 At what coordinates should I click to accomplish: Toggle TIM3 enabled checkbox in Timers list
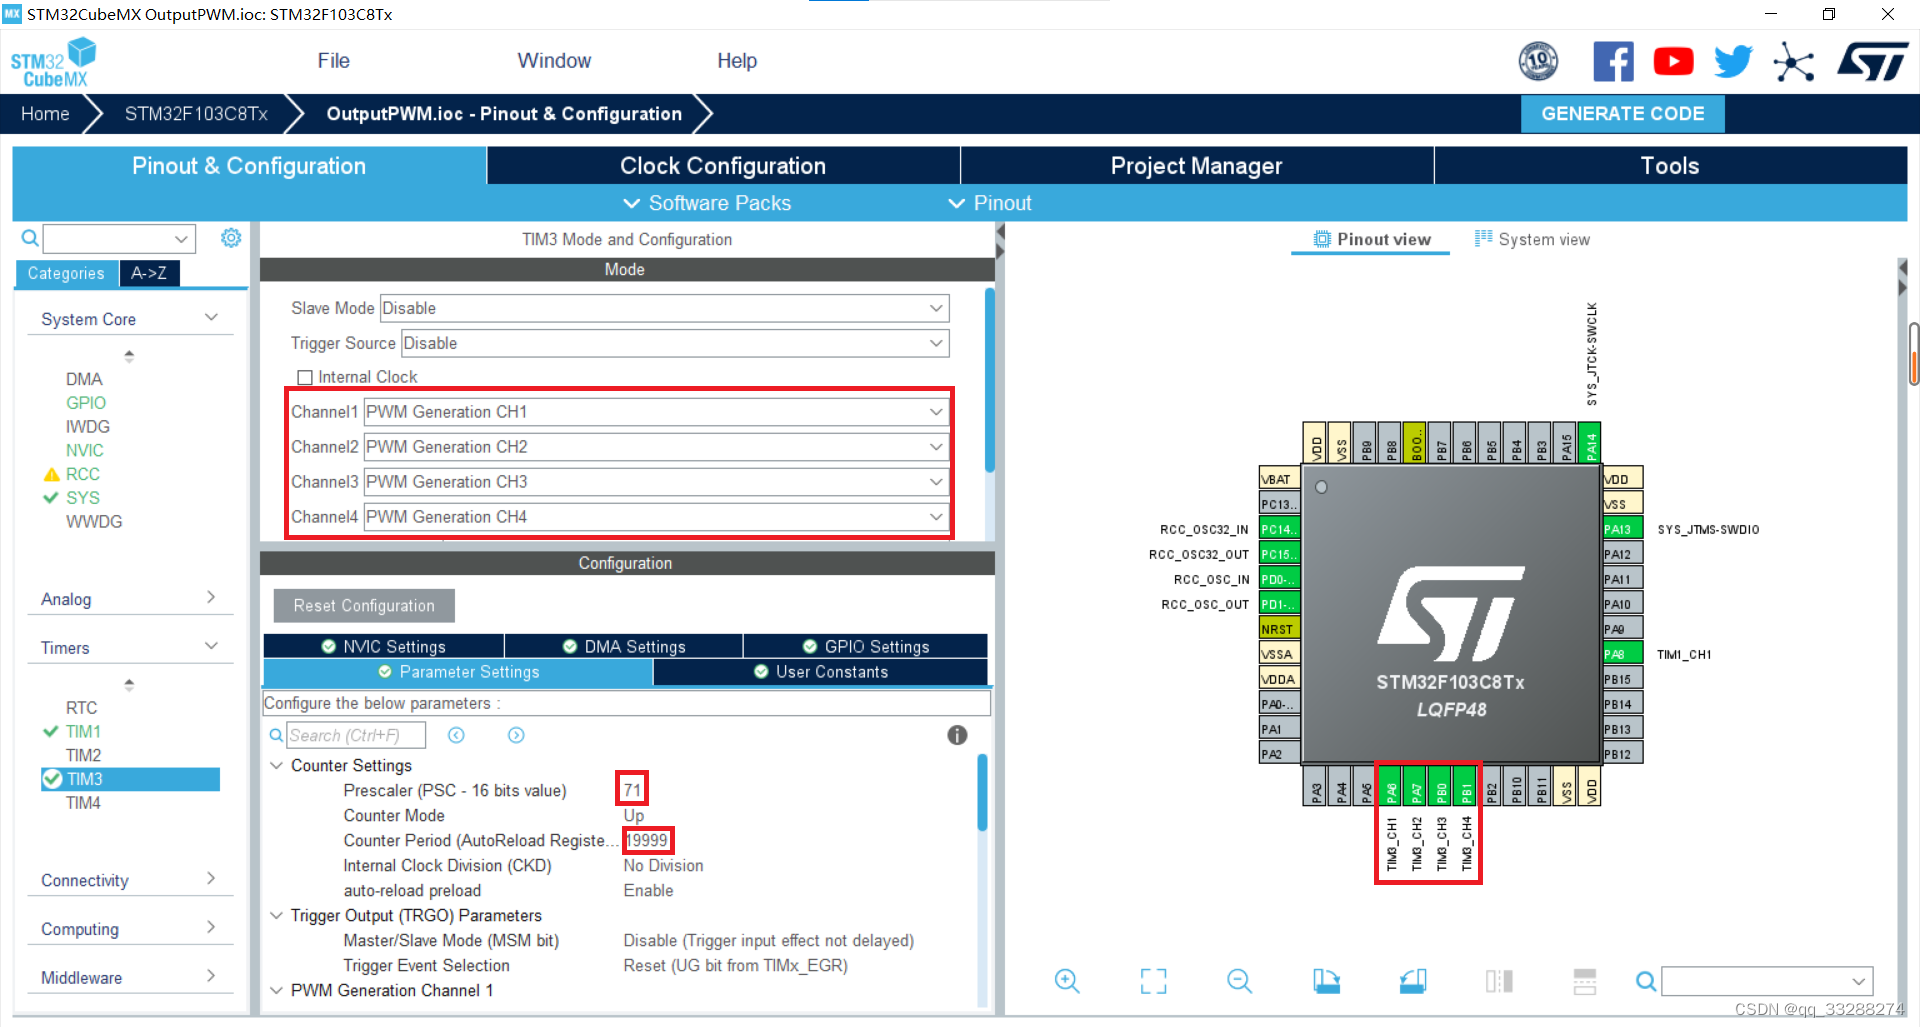pyautogui.click(x=54, y=779)
